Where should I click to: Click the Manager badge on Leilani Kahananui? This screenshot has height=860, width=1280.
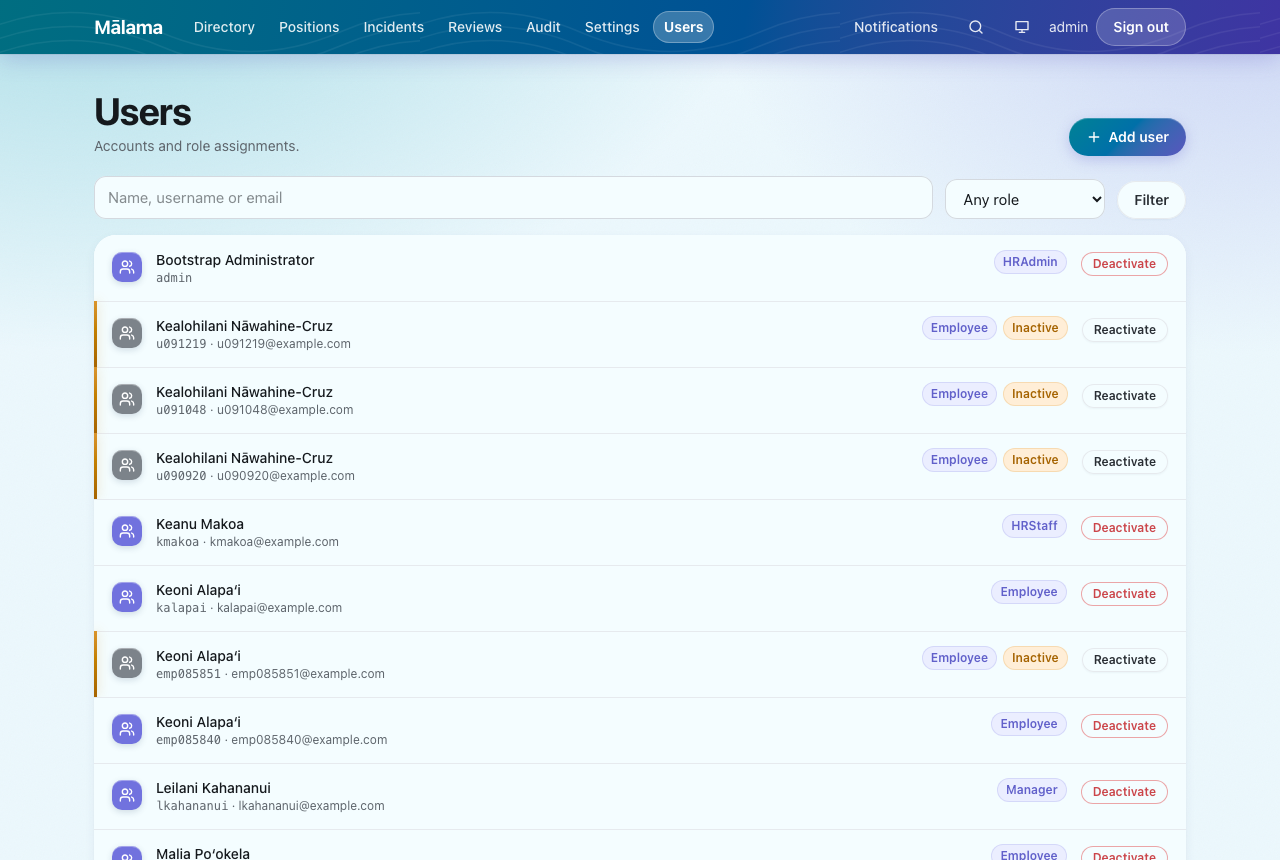pyautogui.click(x=1032, y=790)
